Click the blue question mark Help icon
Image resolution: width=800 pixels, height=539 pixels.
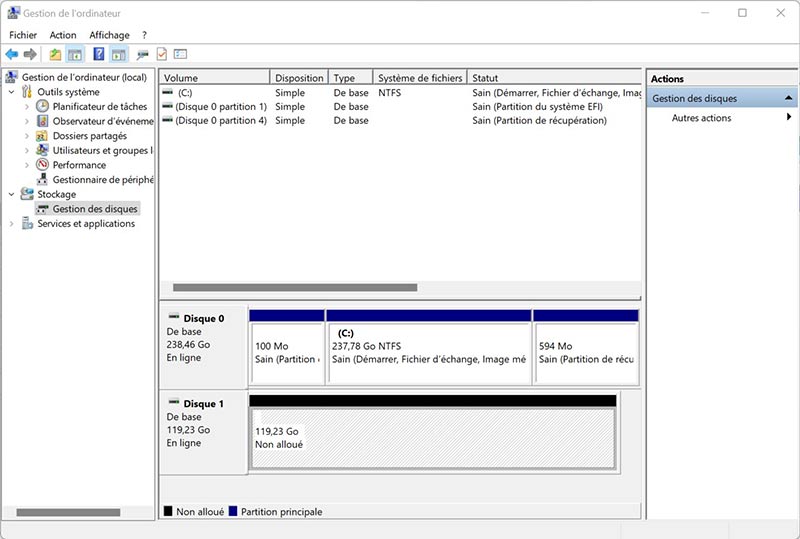point(99,54)
